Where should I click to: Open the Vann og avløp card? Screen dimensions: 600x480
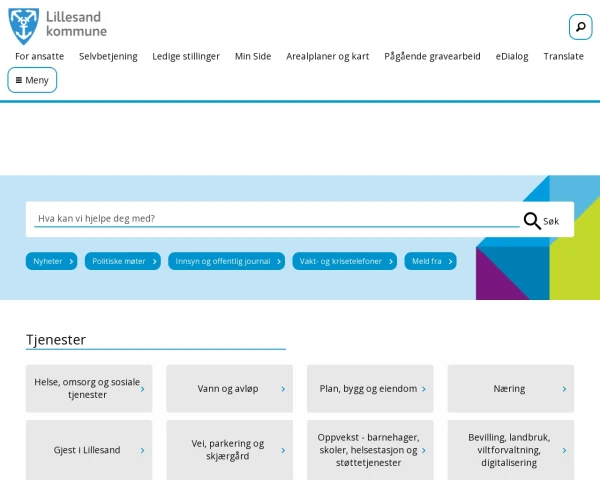230,389
